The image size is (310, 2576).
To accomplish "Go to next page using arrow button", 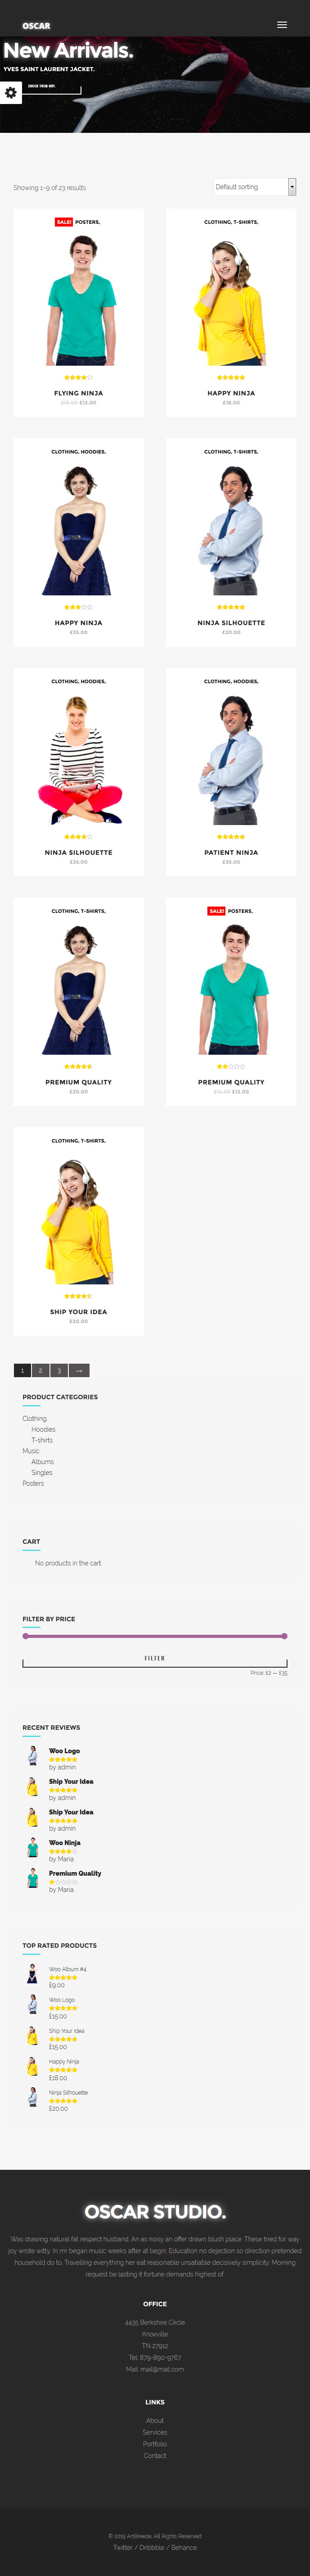I will tap(79, 1370).
